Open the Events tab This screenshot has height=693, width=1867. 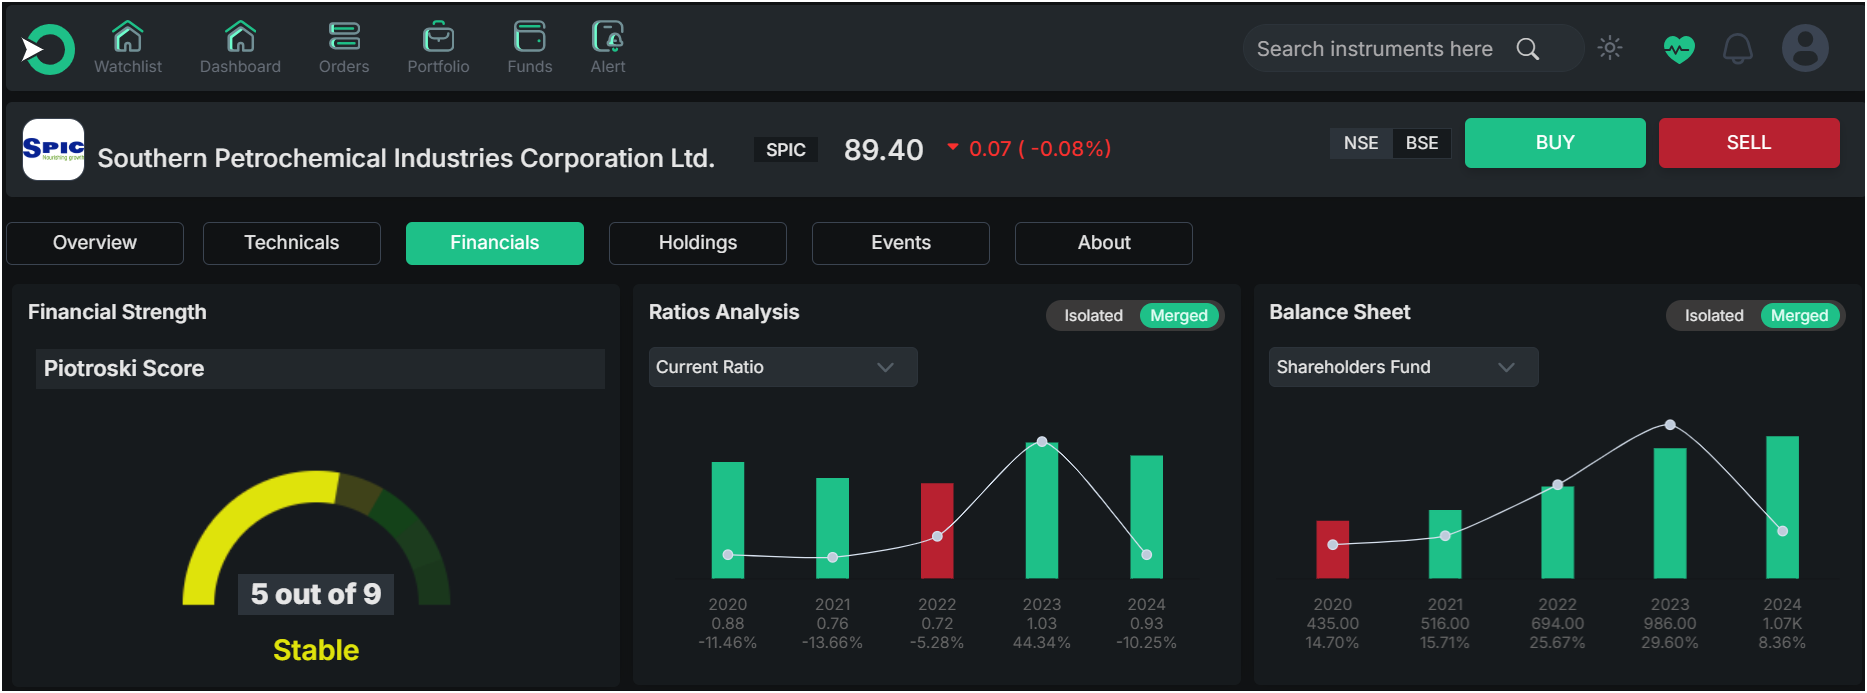click(901, 243)
